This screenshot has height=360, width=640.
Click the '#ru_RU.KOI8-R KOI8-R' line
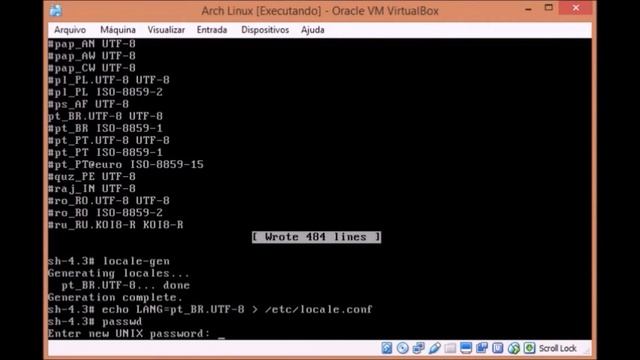tap(116, 225)
